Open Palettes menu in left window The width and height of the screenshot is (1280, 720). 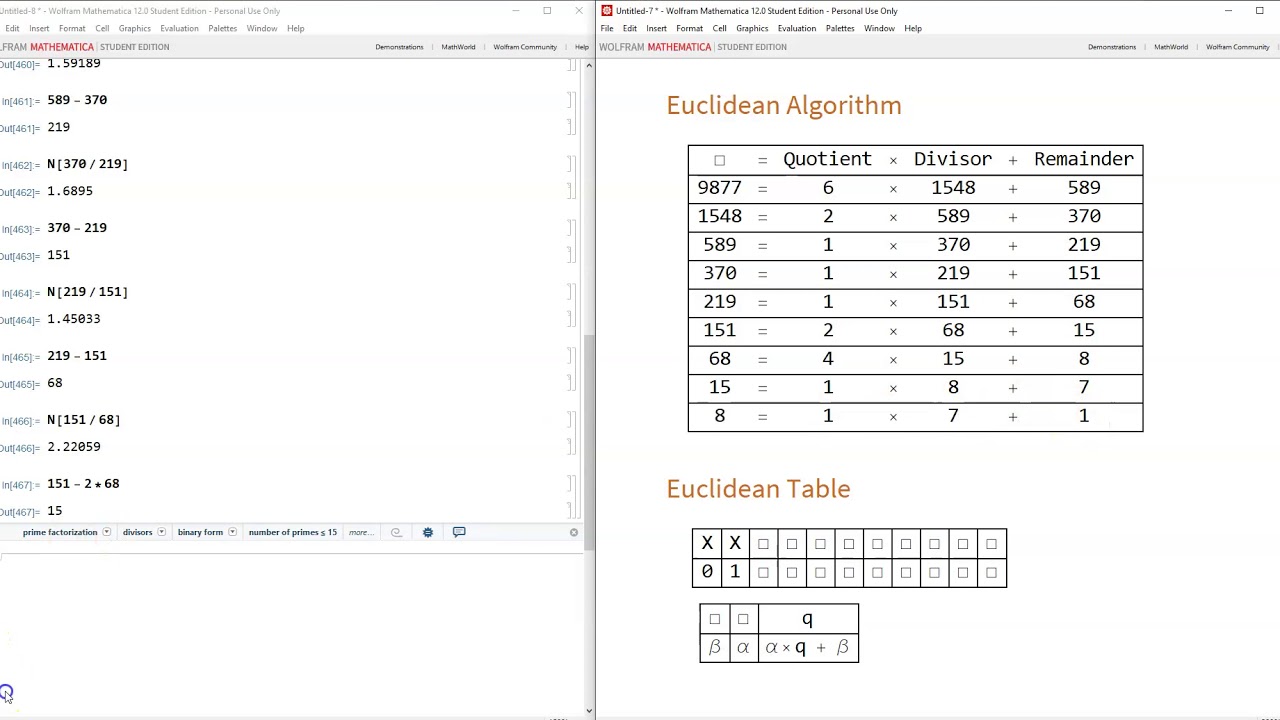click(x=223, y=28)
